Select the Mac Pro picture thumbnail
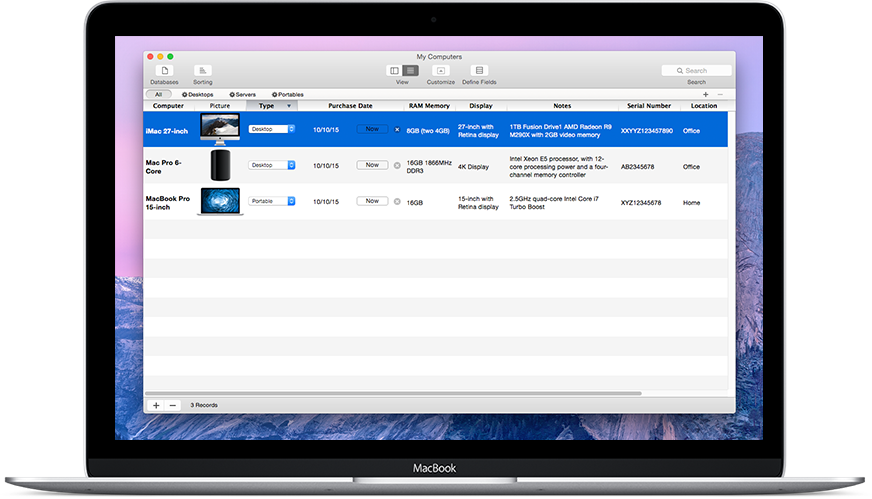 click(220, 165)
